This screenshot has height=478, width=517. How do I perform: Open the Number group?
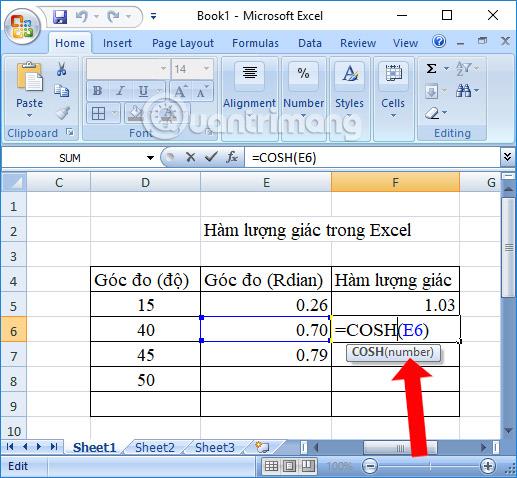(x=303, y=99)
